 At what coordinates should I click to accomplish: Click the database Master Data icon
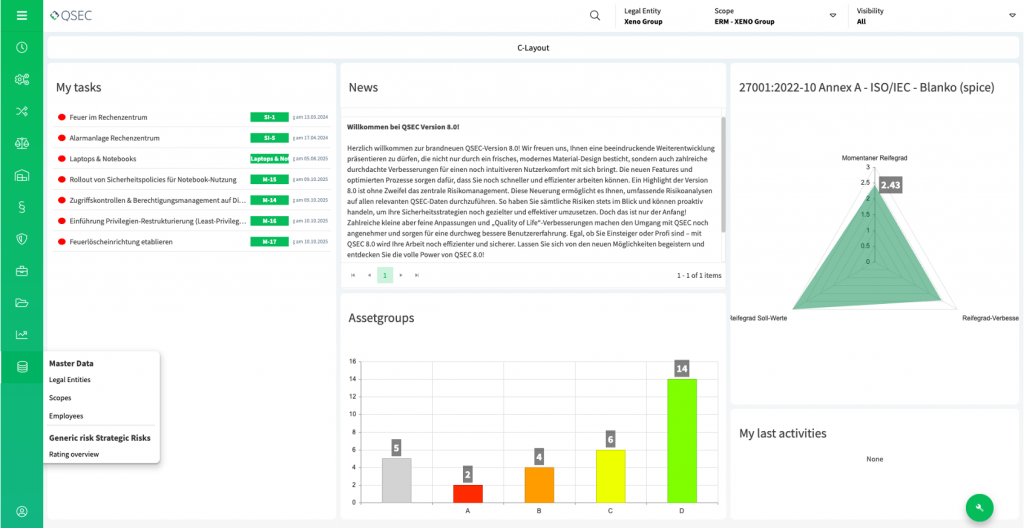(21, 367)
